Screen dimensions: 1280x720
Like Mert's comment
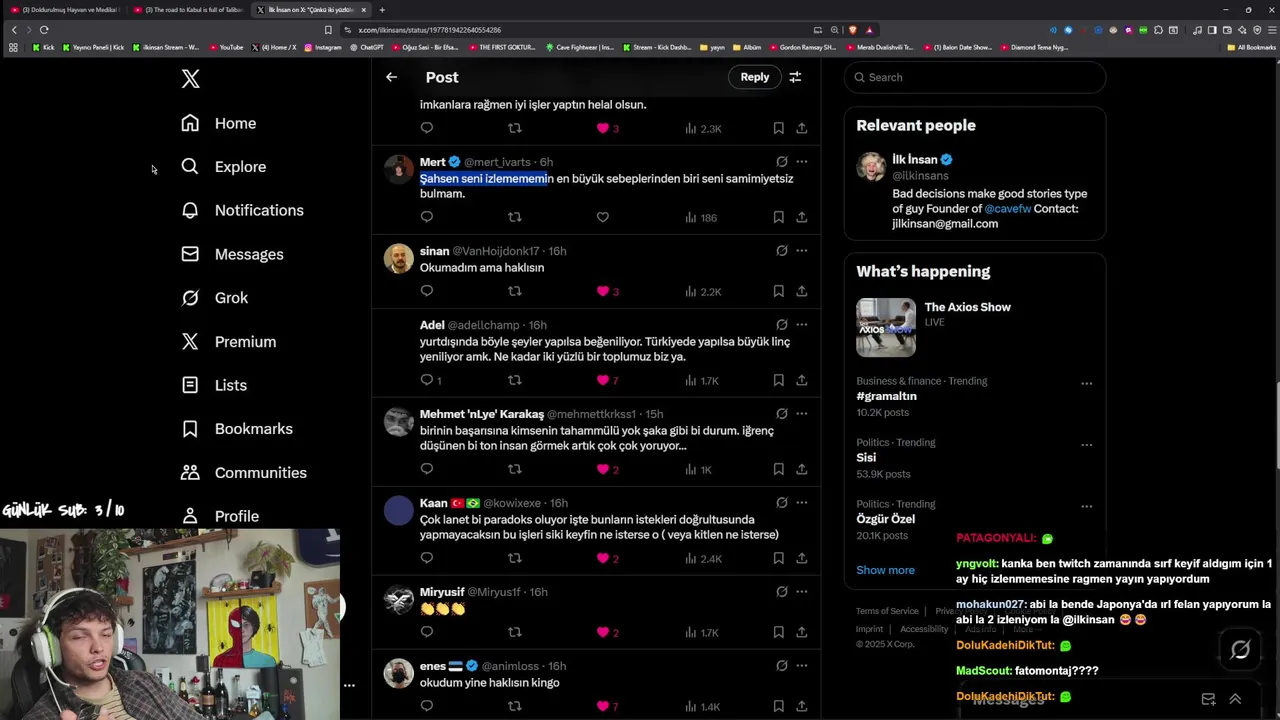click(602, 217)
